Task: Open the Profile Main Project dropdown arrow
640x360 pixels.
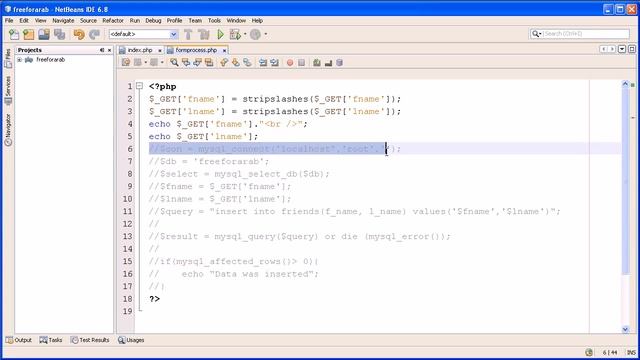Action: [266, 34]
